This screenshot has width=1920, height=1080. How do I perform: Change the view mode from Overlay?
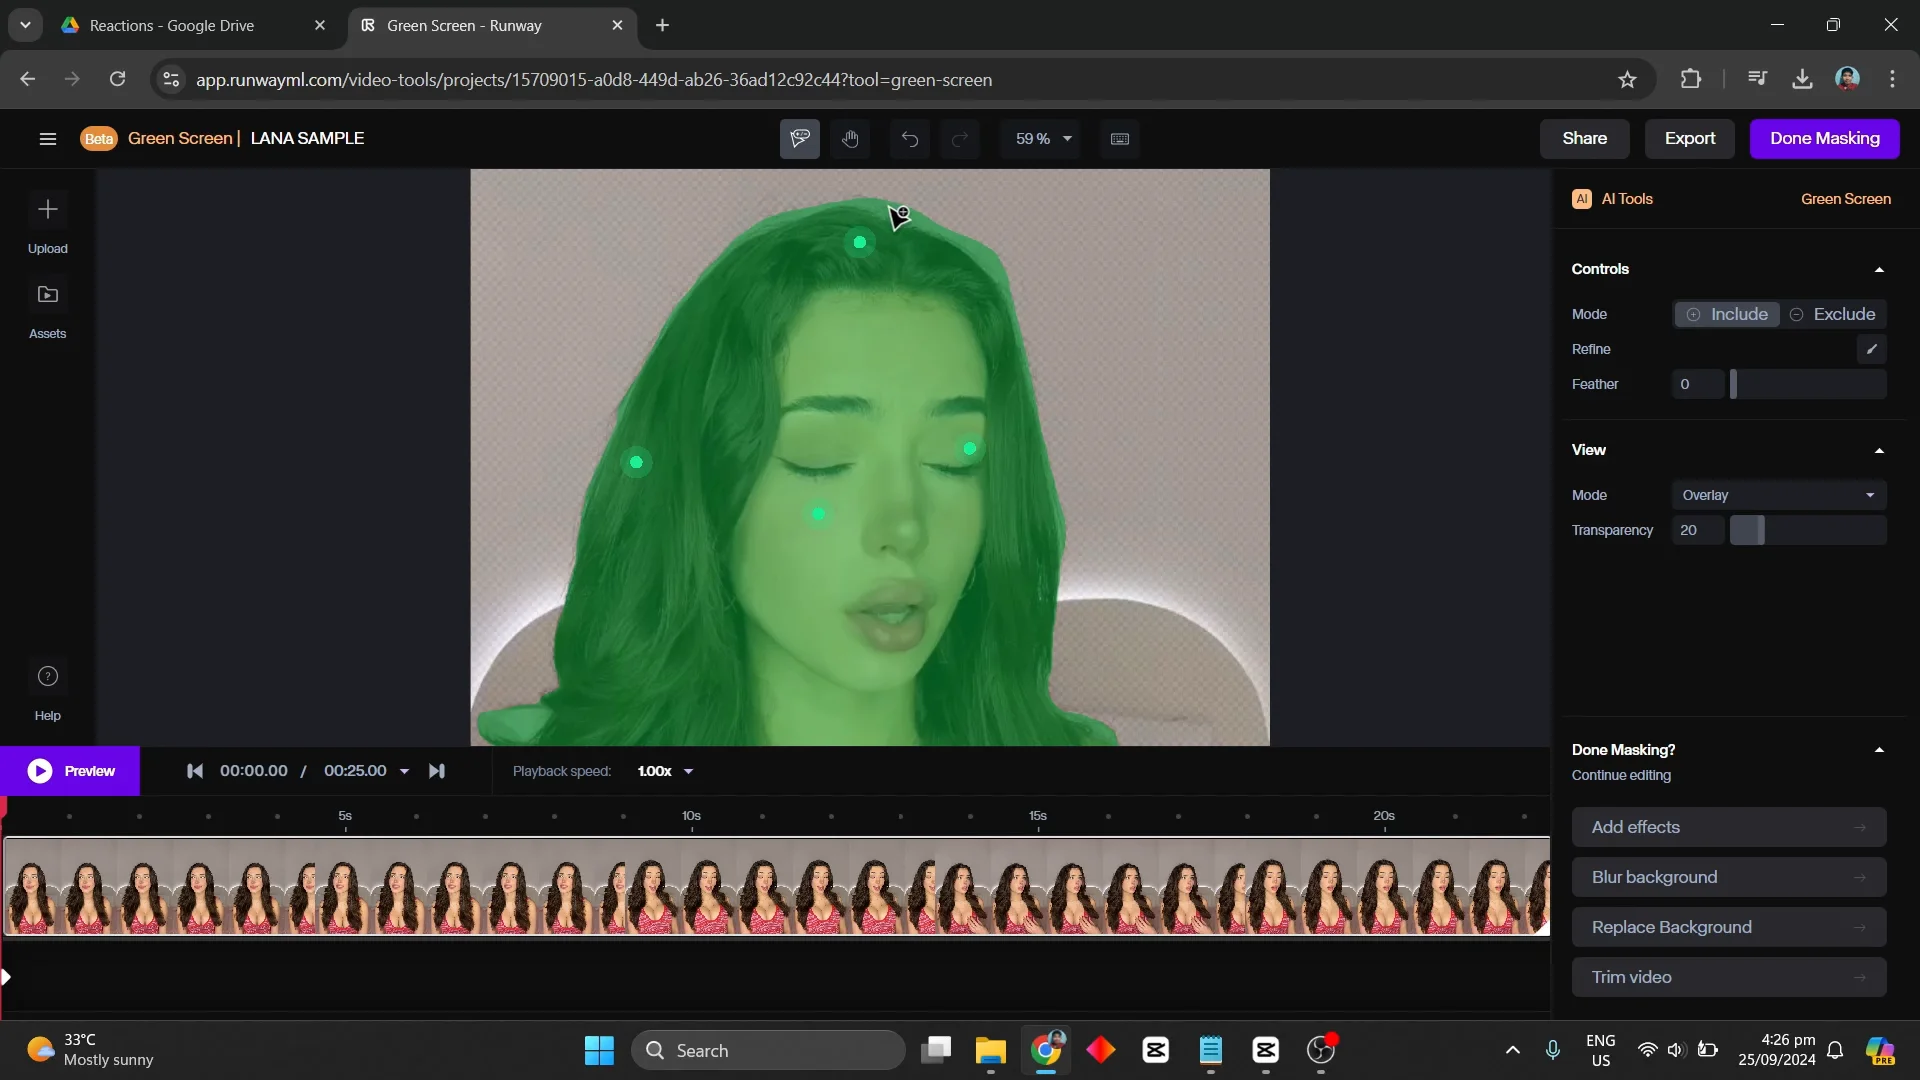1777,494
